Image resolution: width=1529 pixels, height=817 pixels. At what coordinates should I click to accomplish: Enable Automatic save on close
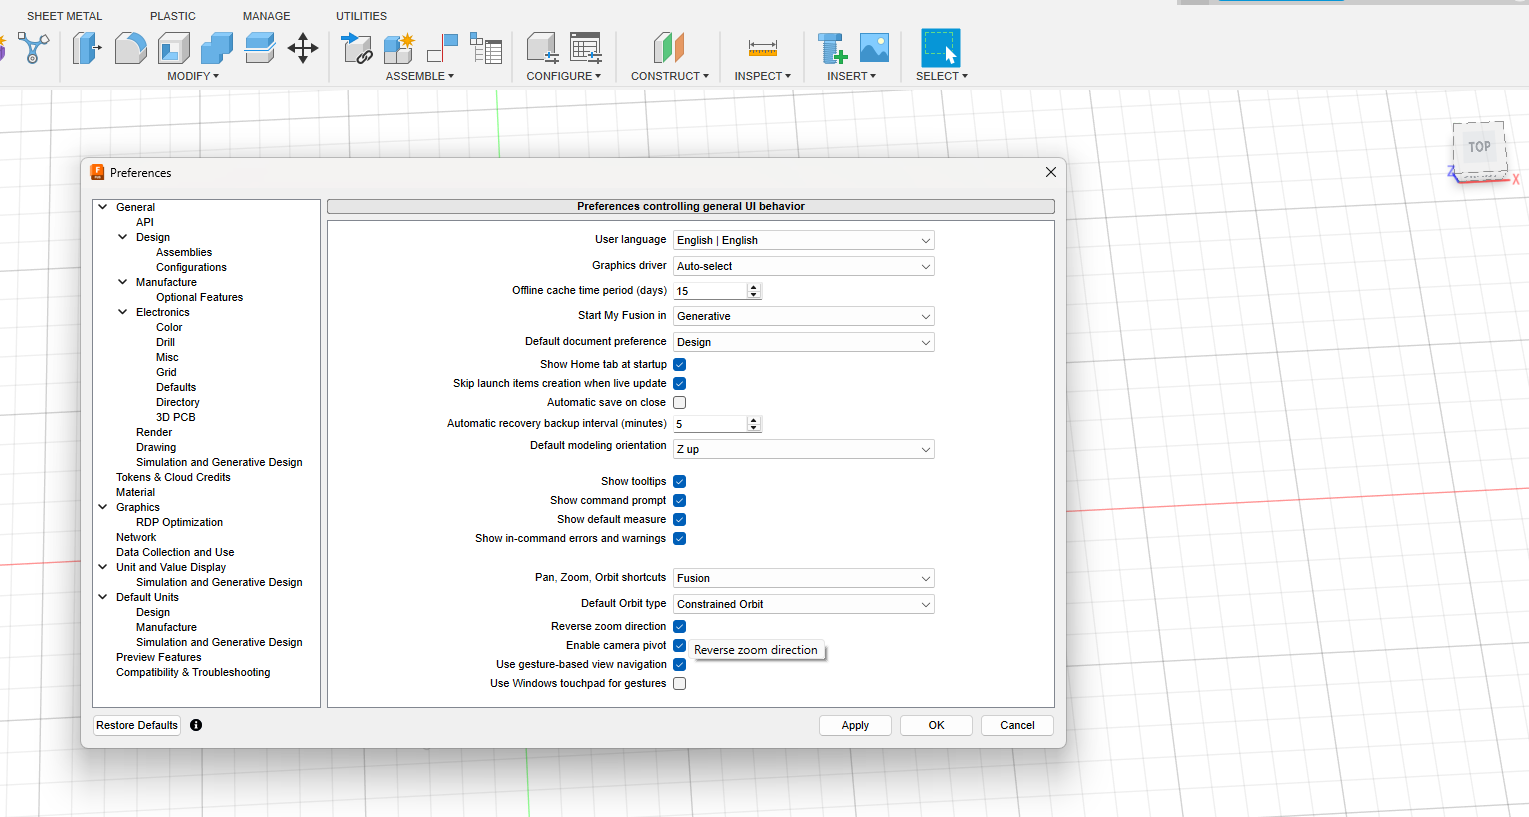point(680,403)
